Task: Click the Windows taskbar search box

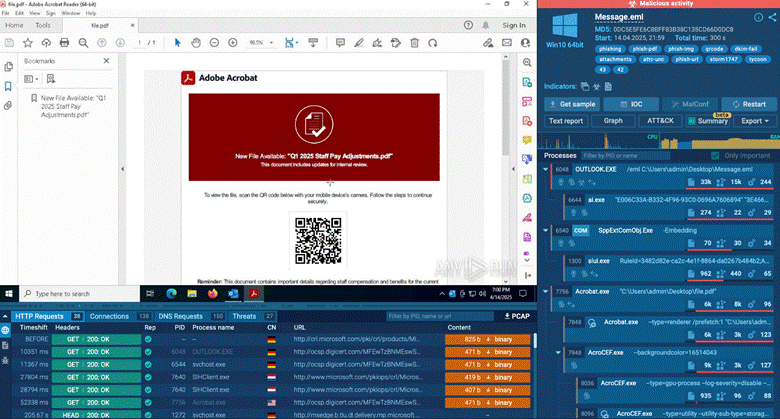Action: point(79,294)
